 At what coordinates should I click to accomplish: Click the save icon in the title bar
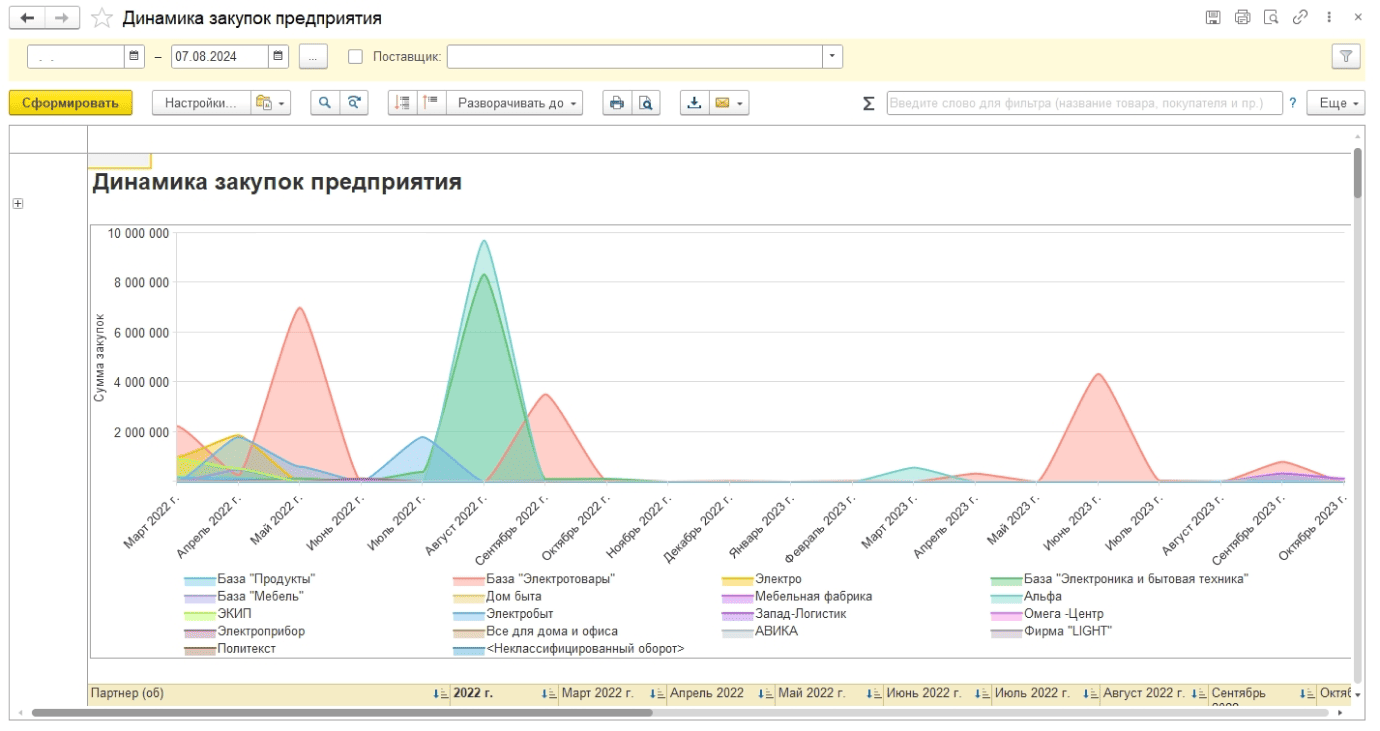coord(1213,17)
